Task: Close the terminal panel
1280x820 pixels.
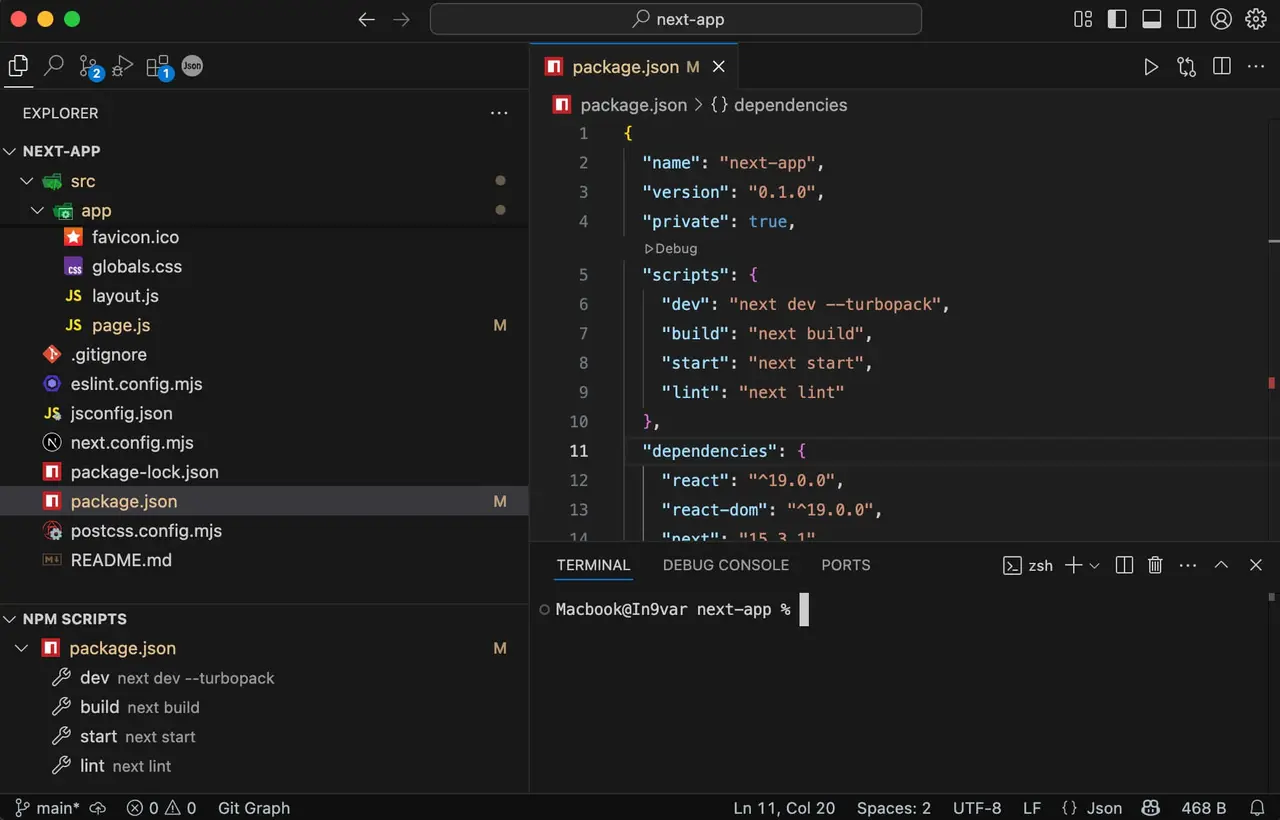Action: click(x=1256, y=565)
